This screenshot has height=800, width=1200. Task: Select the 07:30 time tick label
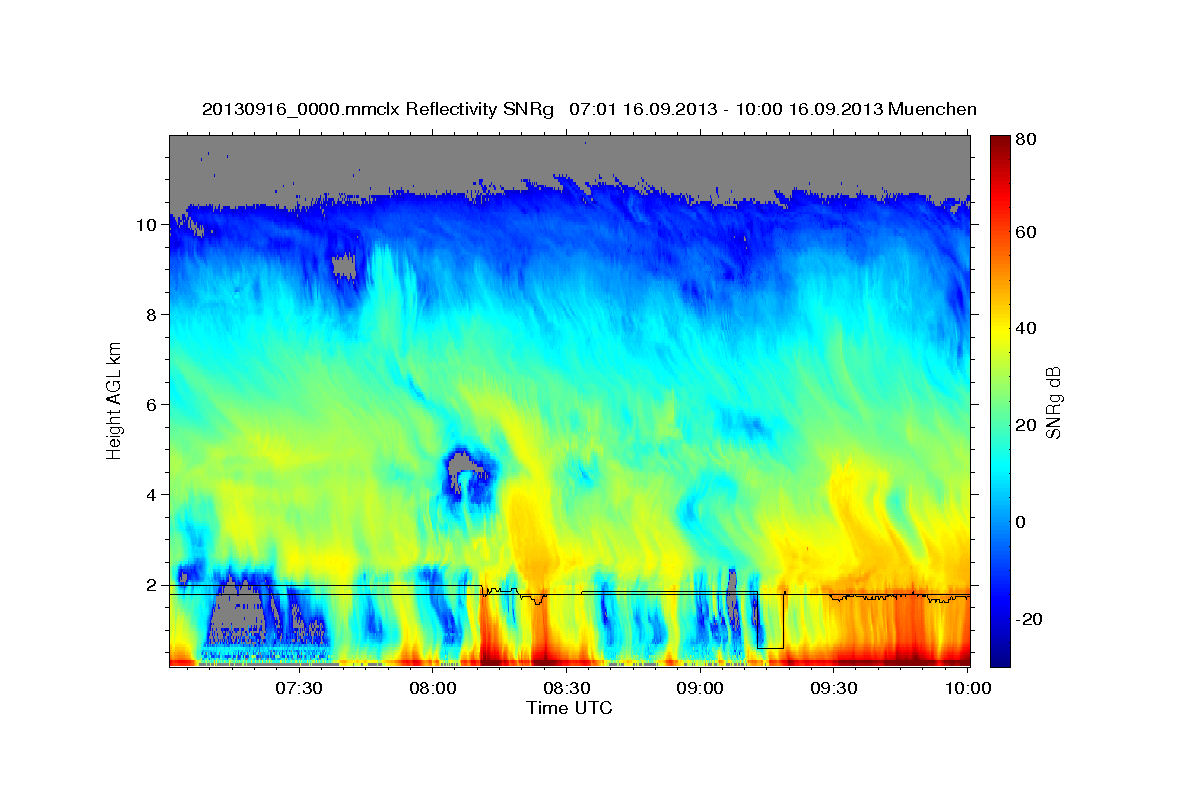click(x=299, y=688)
